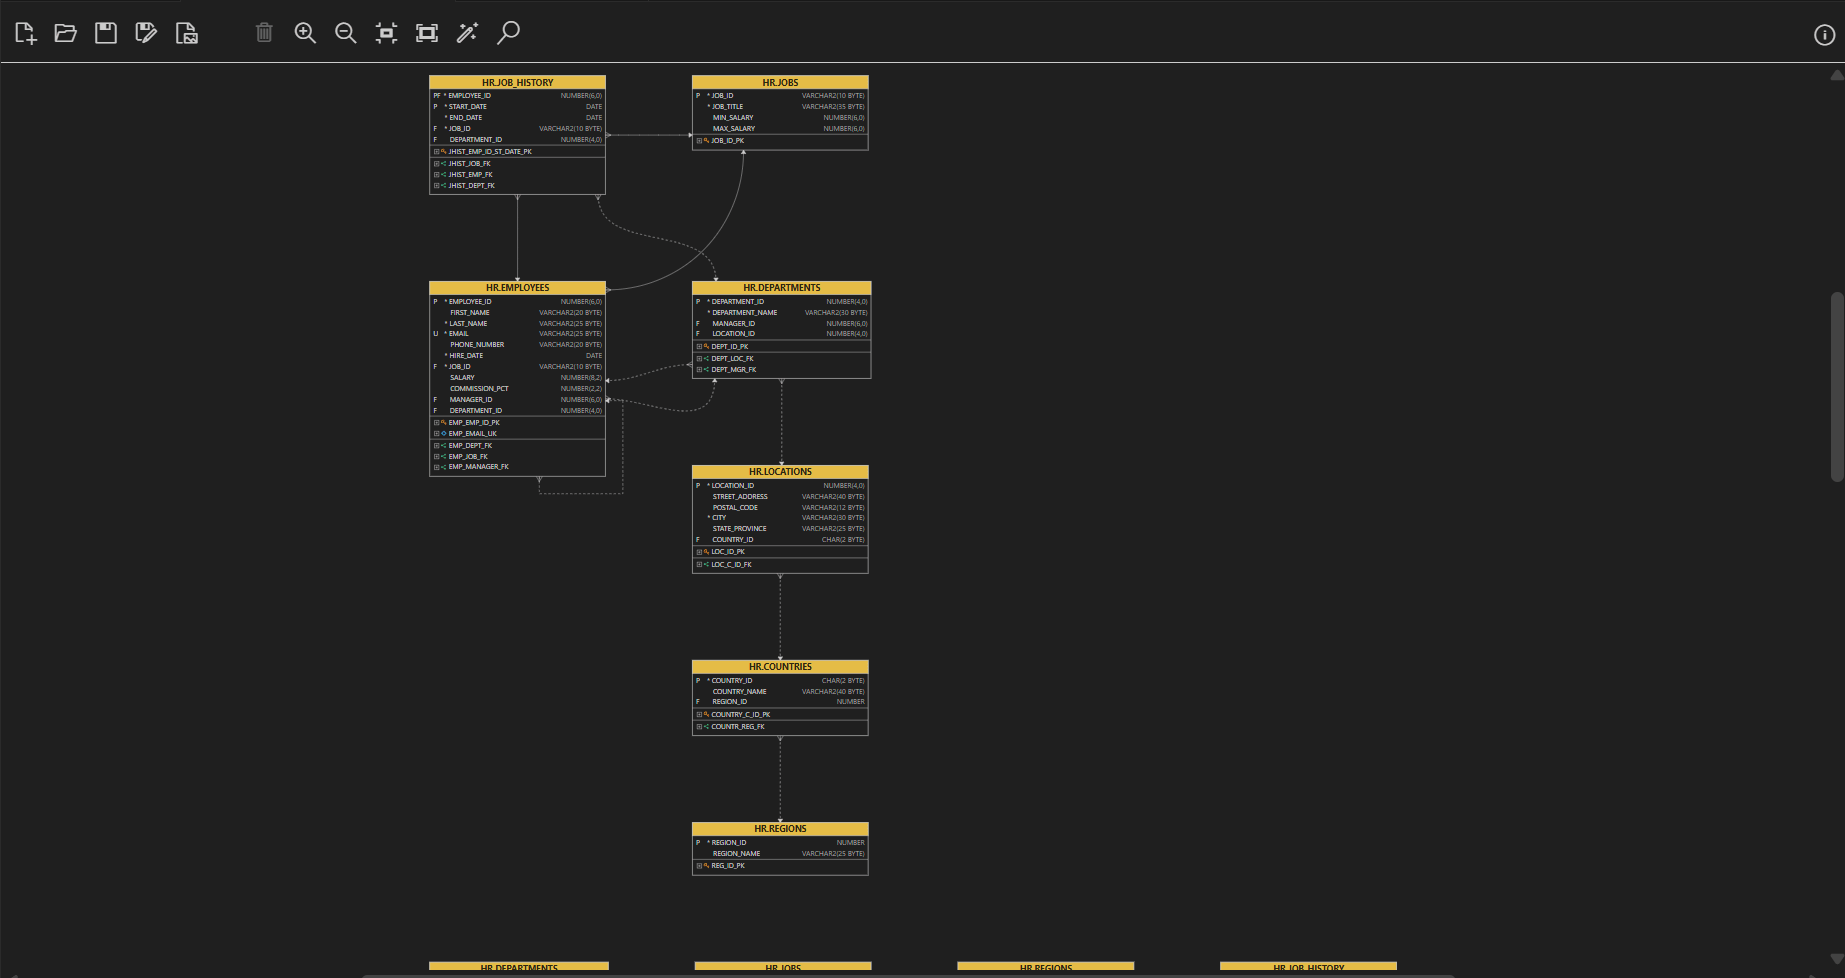Screen dimensions: 1845x978
Task: Expand LOC_C_ID_FK in HR.LOCATIONS
Action: coord(700,563)
